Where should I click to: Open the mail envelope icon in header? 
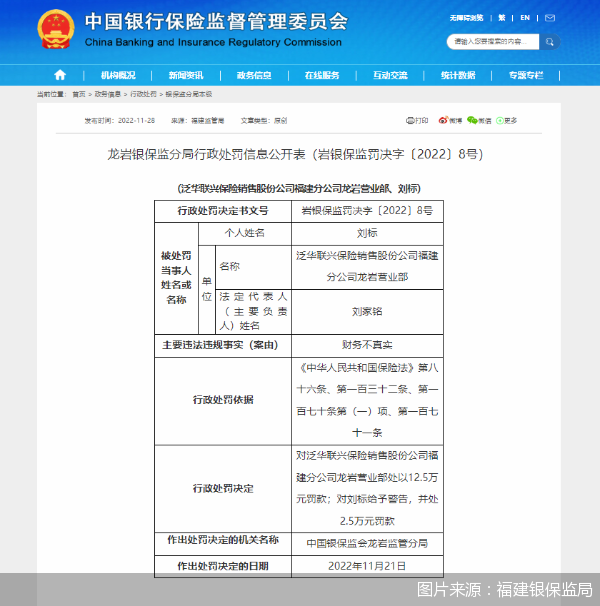click(550, 18)
